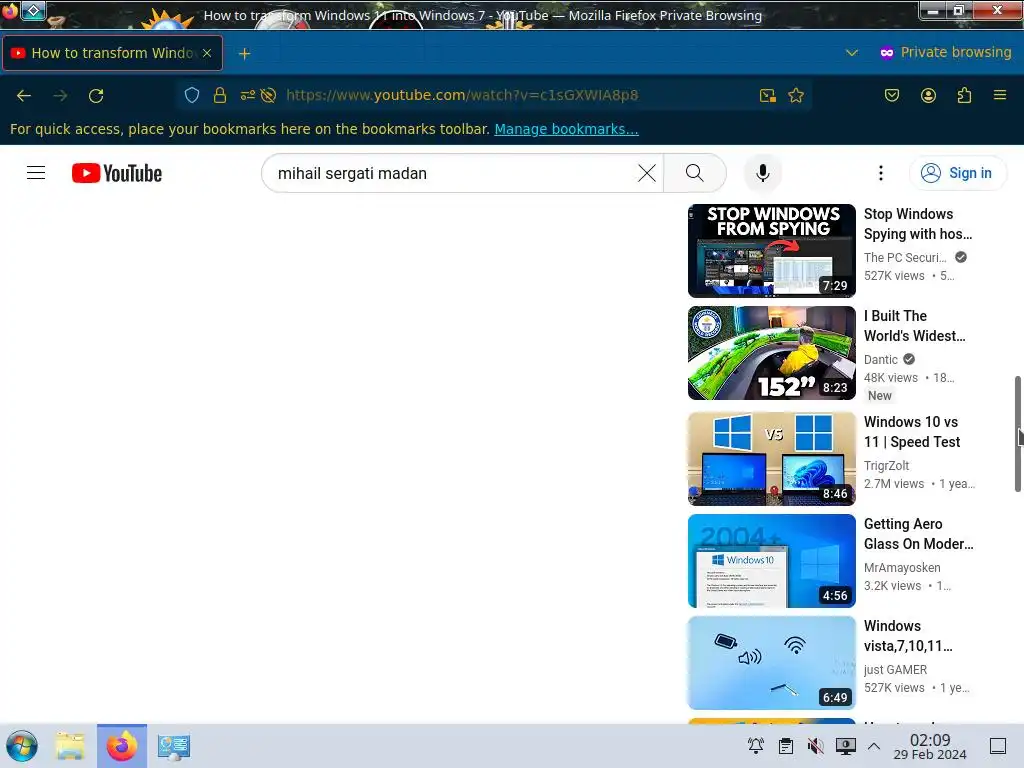Open the site permissions icon in address bar
The width and height of the screenshot is (1024, 768).
tap(248, 95)
